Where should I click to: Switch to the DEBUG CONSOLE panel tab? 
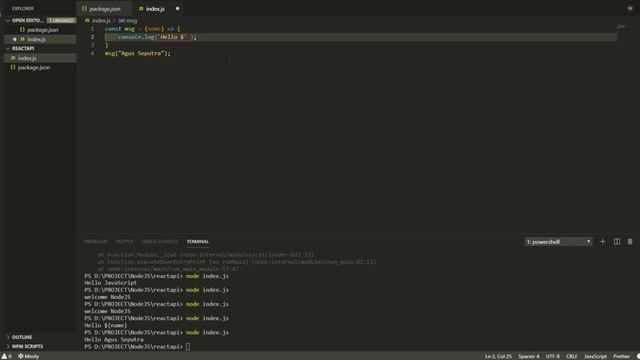(160, 242)
